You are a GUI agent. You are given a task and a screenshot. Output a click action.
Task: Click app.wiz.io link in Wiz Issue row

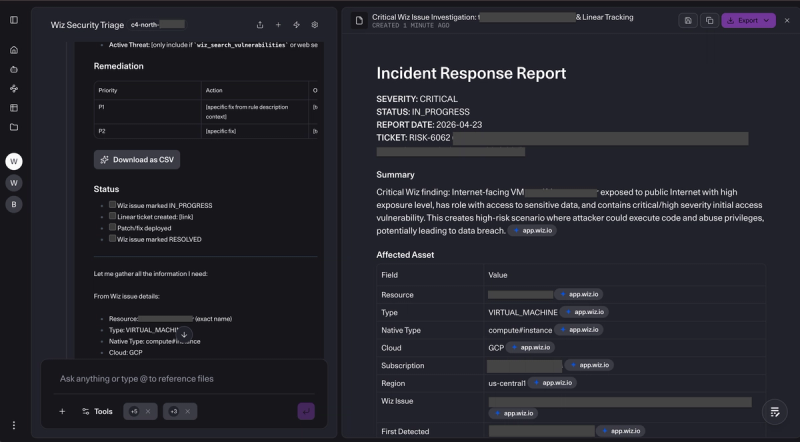pos(513,413)
